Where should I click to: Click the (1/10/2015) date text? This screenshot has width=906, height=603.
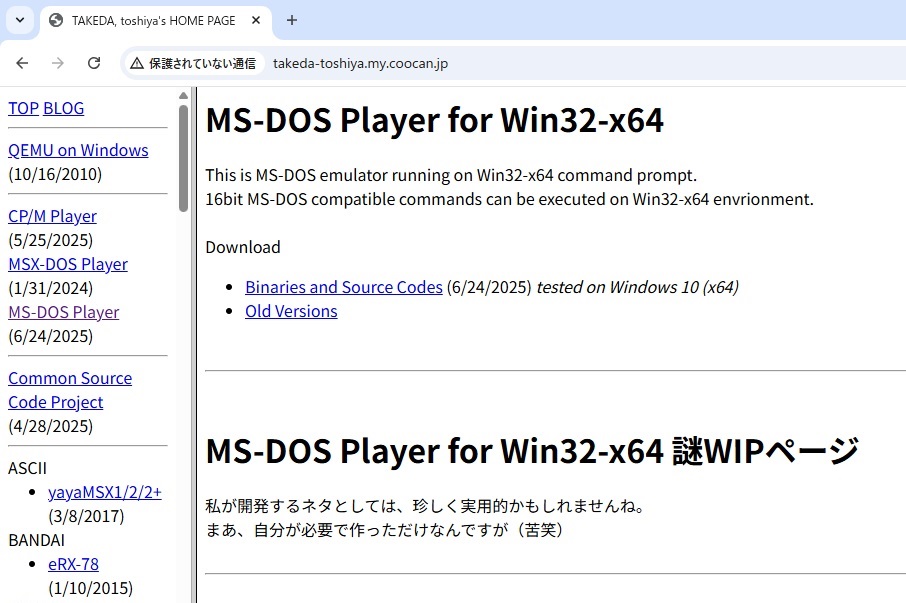90,589
